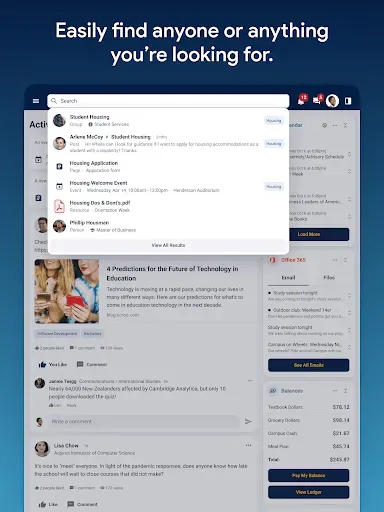
Task: Click You Like thumbs-up on the 4 Predictions article
Action: pos(53,364)
